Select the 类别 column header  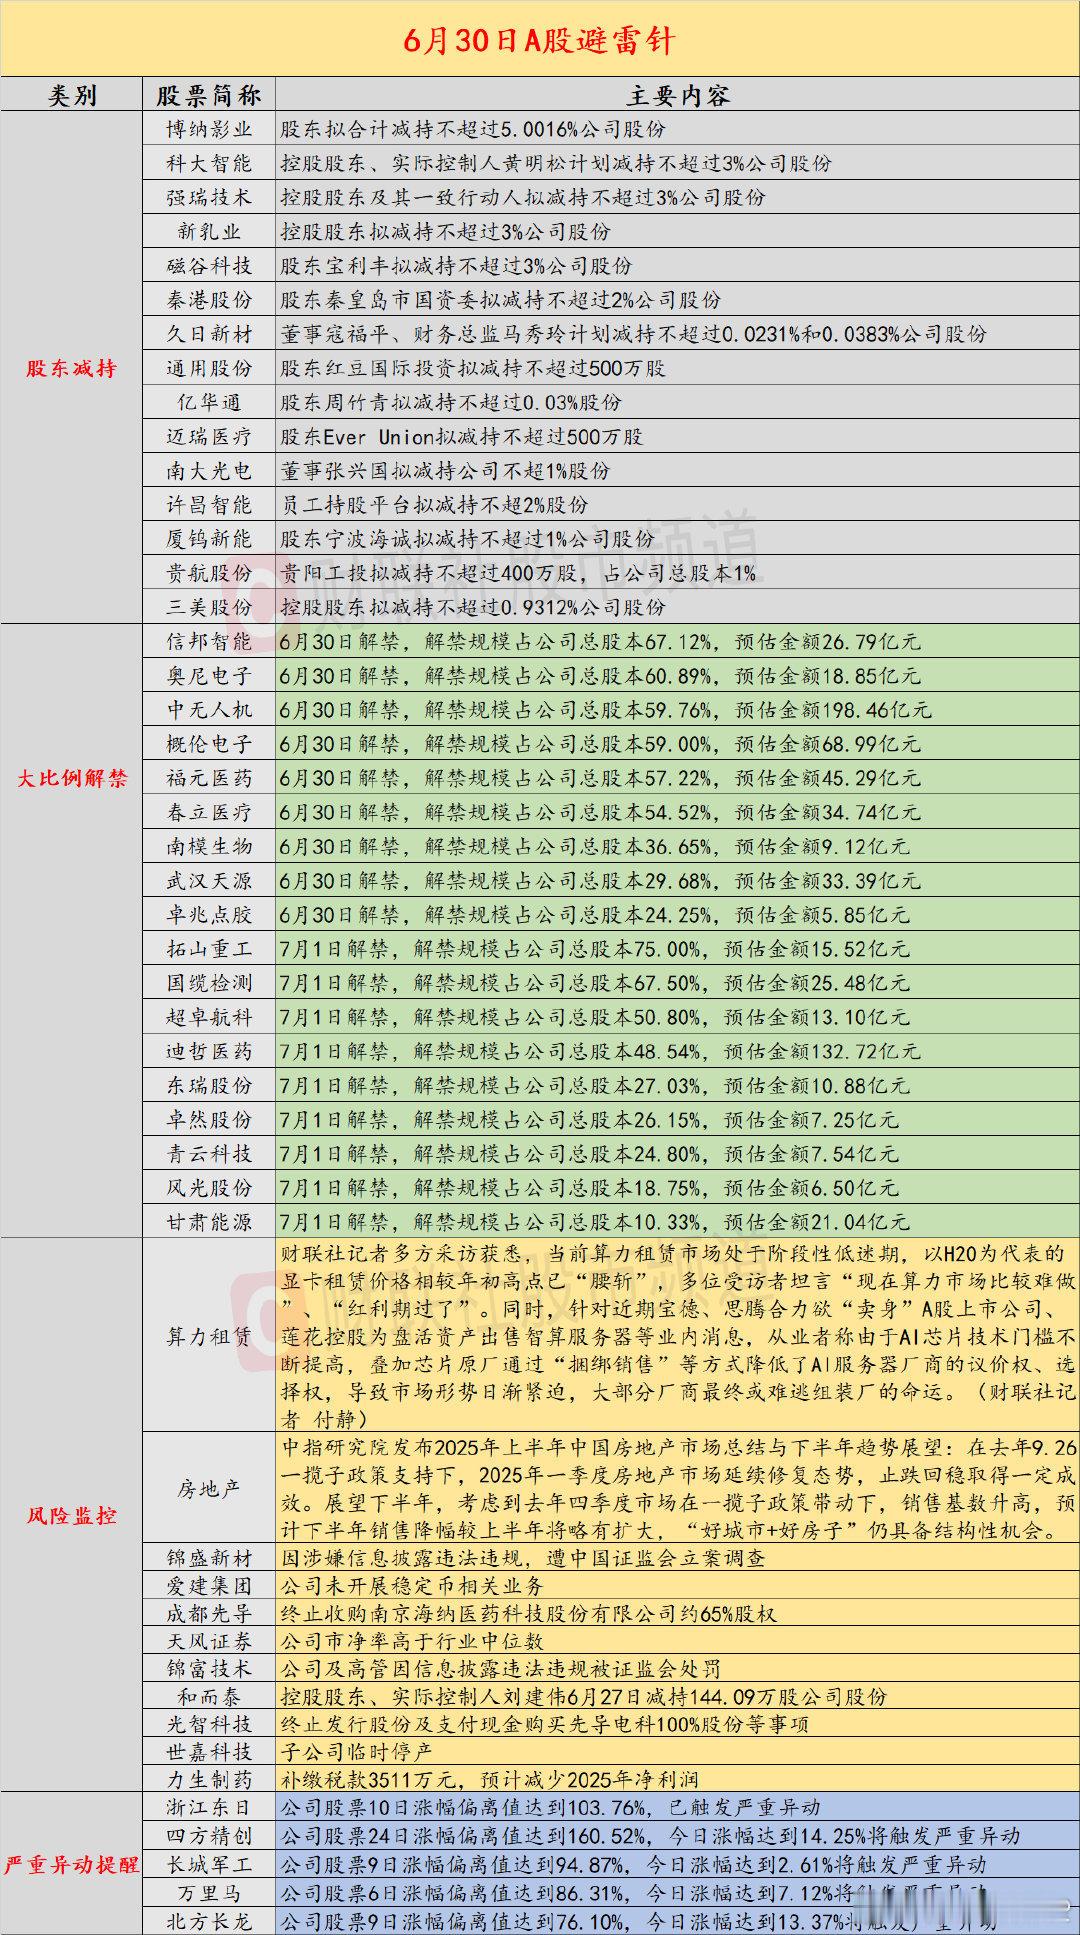coord(72,96)
